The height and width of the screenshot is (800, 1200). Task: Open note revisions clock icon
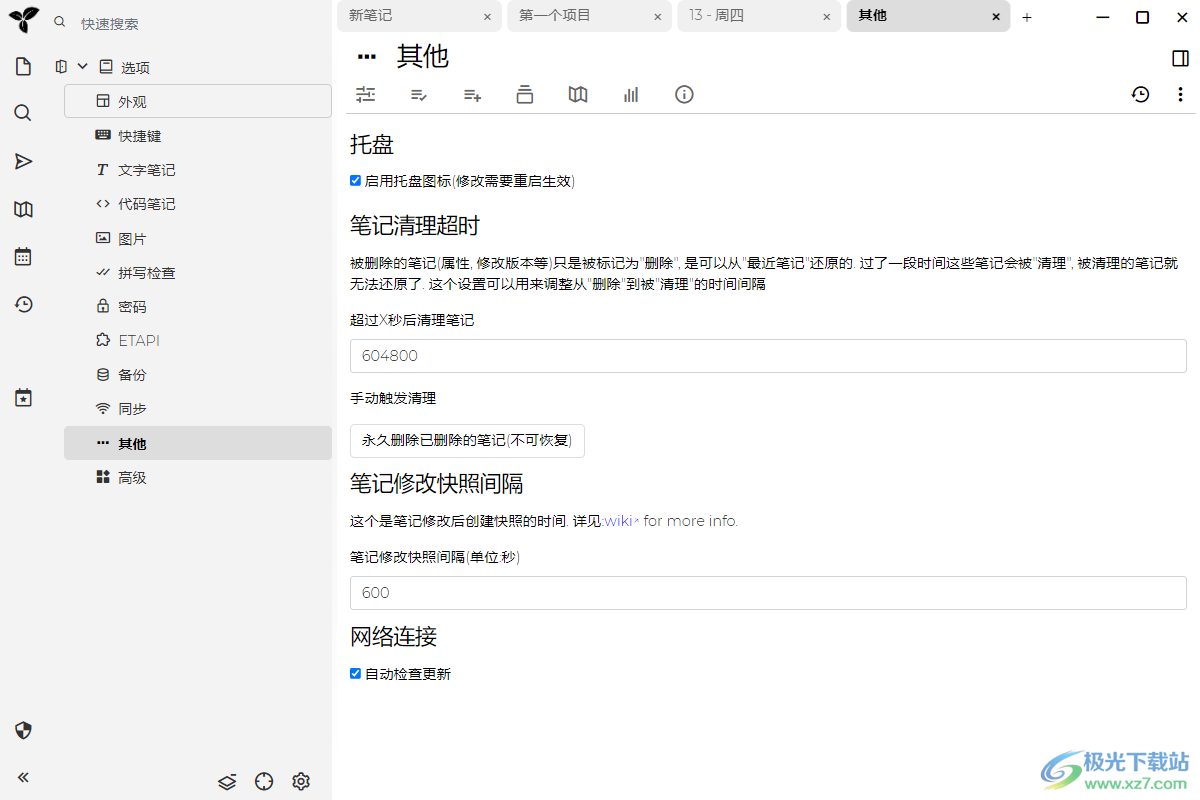coord(1140,94)
